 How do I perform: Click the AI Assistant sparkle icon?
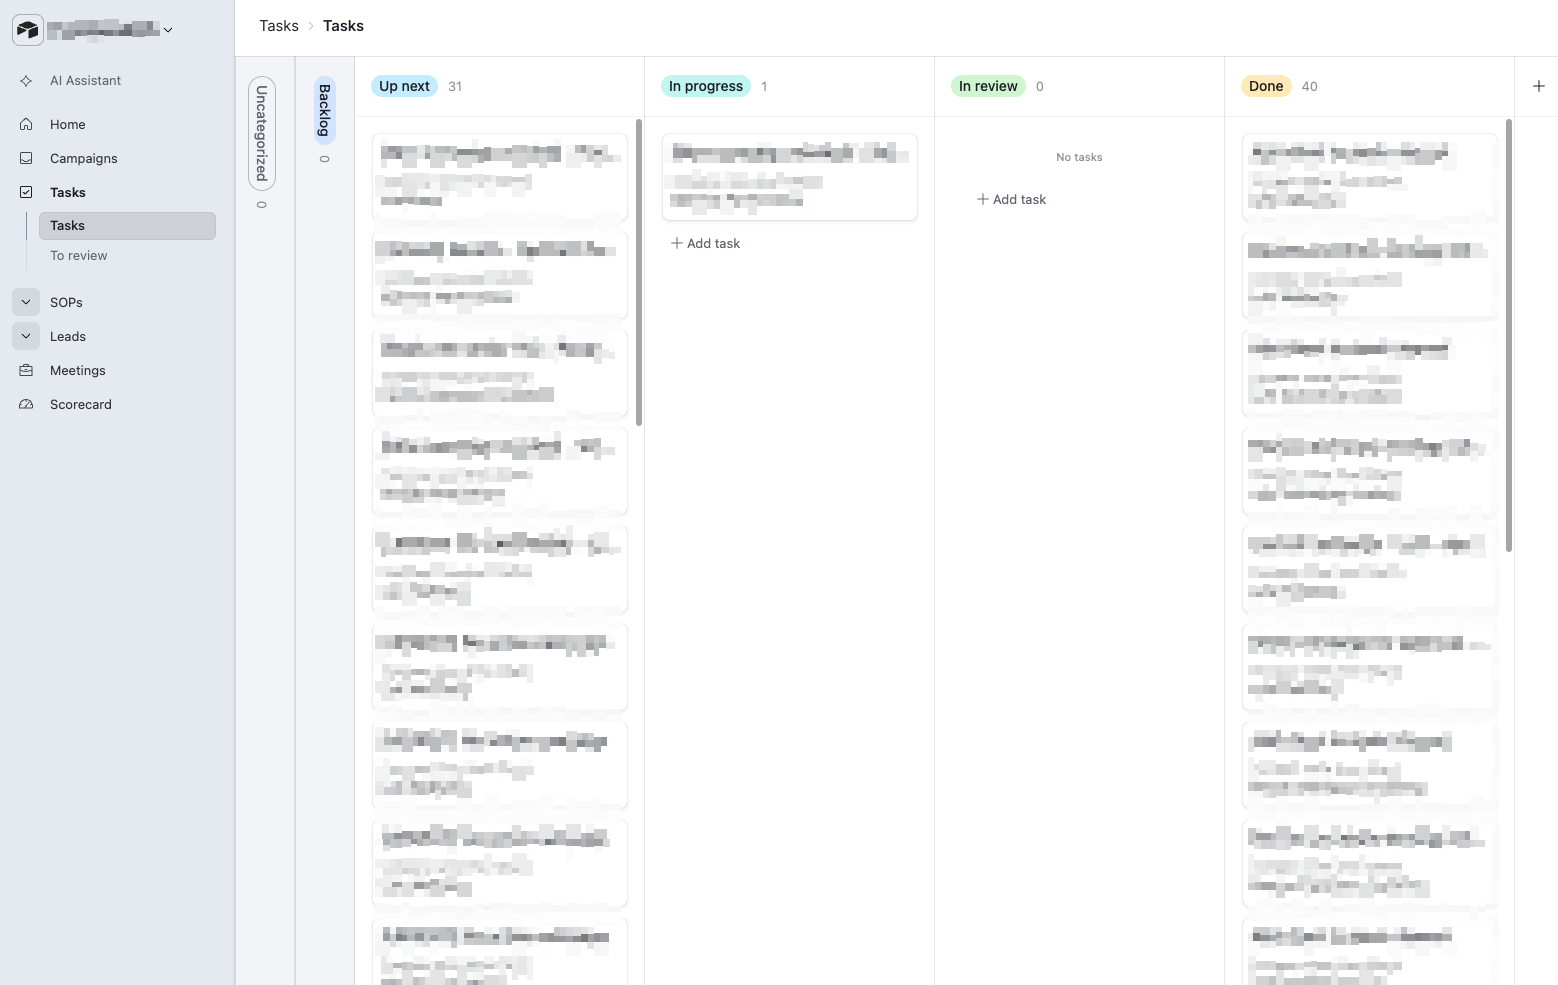point(26,81)
